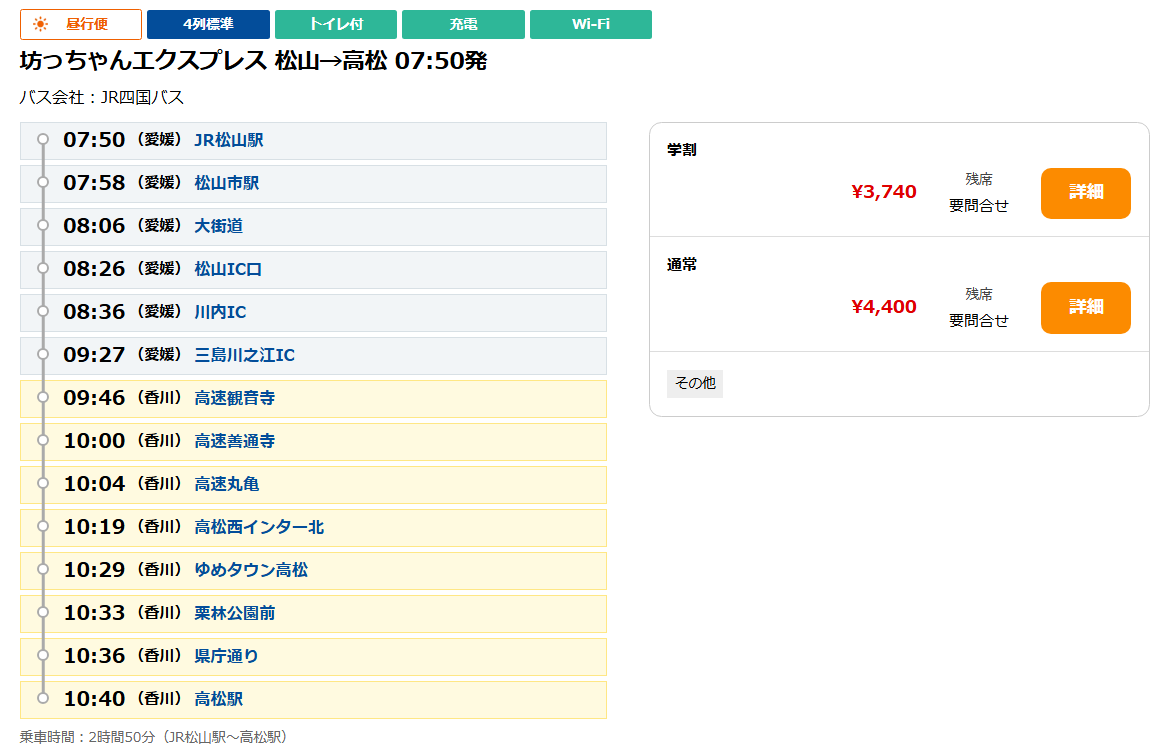Open the JR松山駅 stop link

click(x=229, y=140)
